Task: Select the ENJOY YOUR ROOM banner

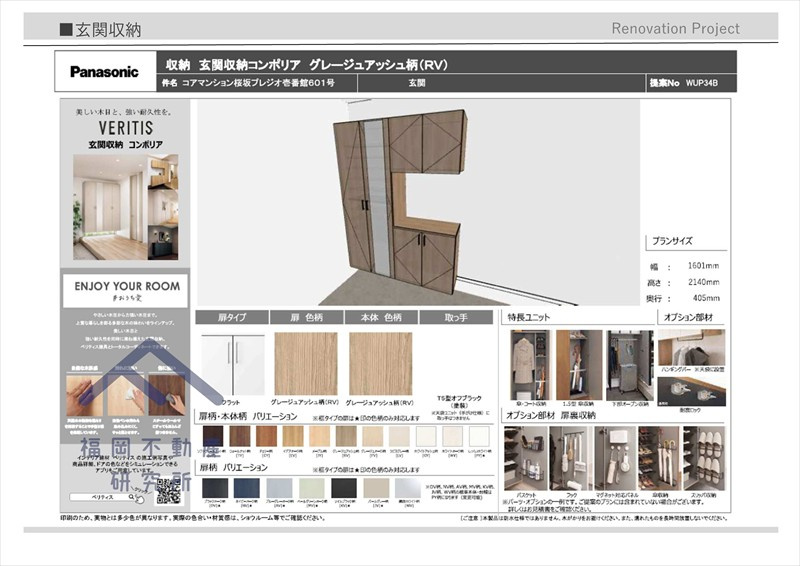Action: pos(126,291)
